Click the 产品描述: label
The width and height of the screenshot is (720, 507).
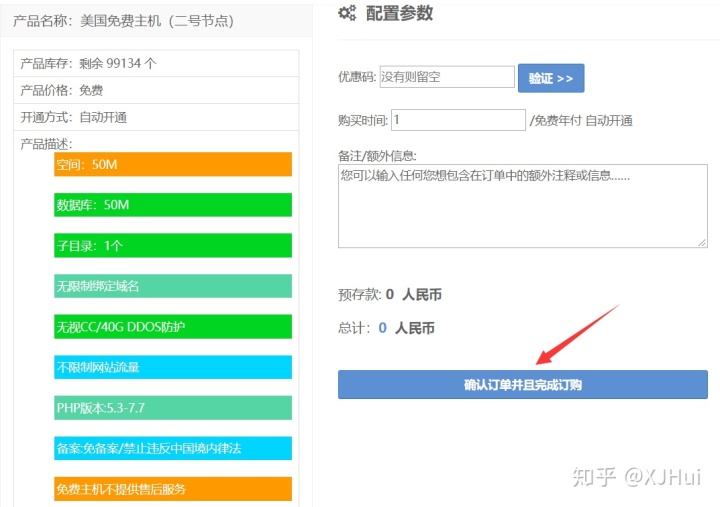[46, 144]
